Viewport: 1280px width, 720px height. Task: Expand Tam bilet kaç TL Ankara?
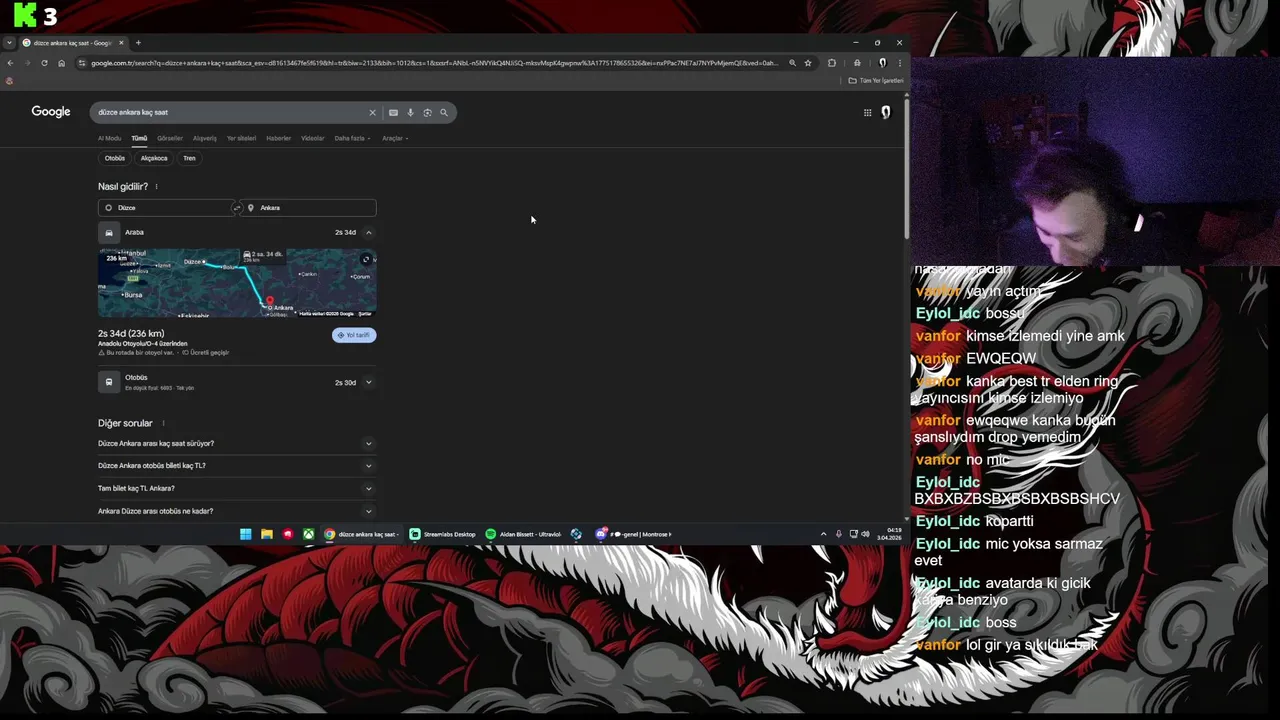click(x=237, y=489)
